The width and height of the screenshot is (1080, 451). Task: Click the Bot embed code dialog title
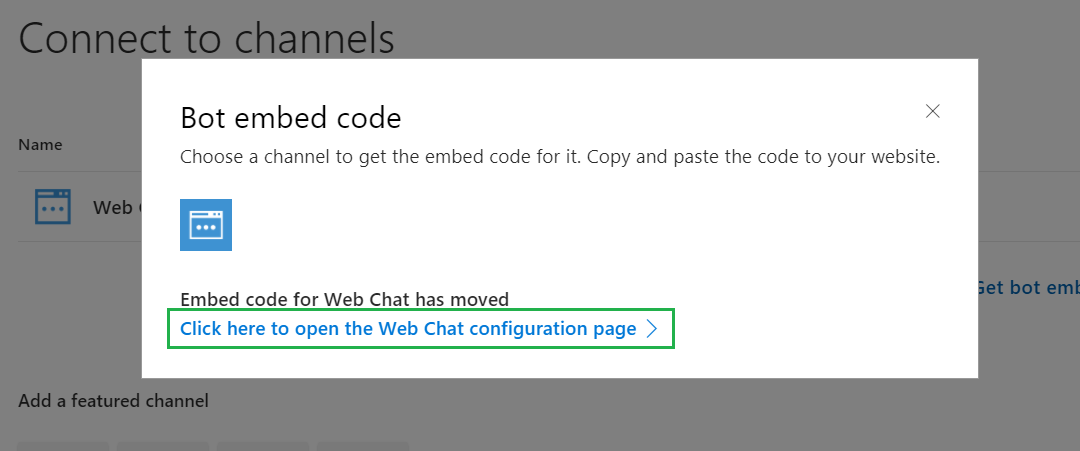coord(290,118)
